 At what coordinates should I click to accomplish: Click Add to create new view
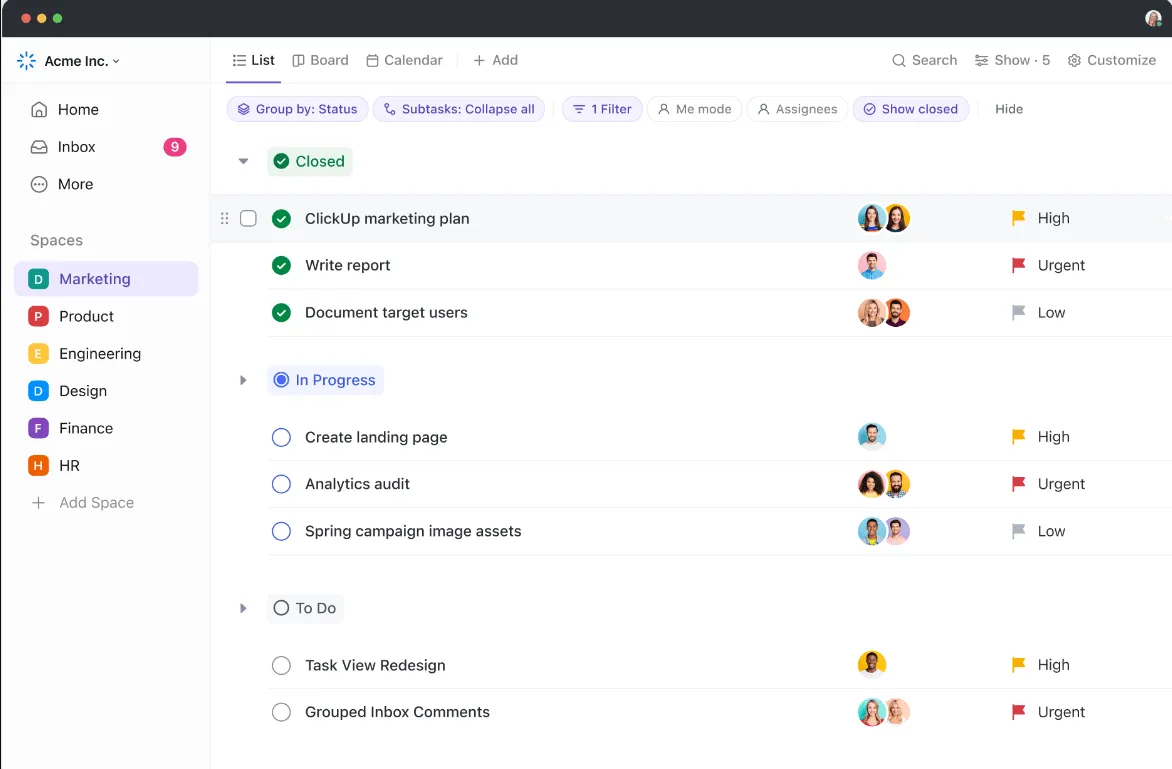point(496,61)
